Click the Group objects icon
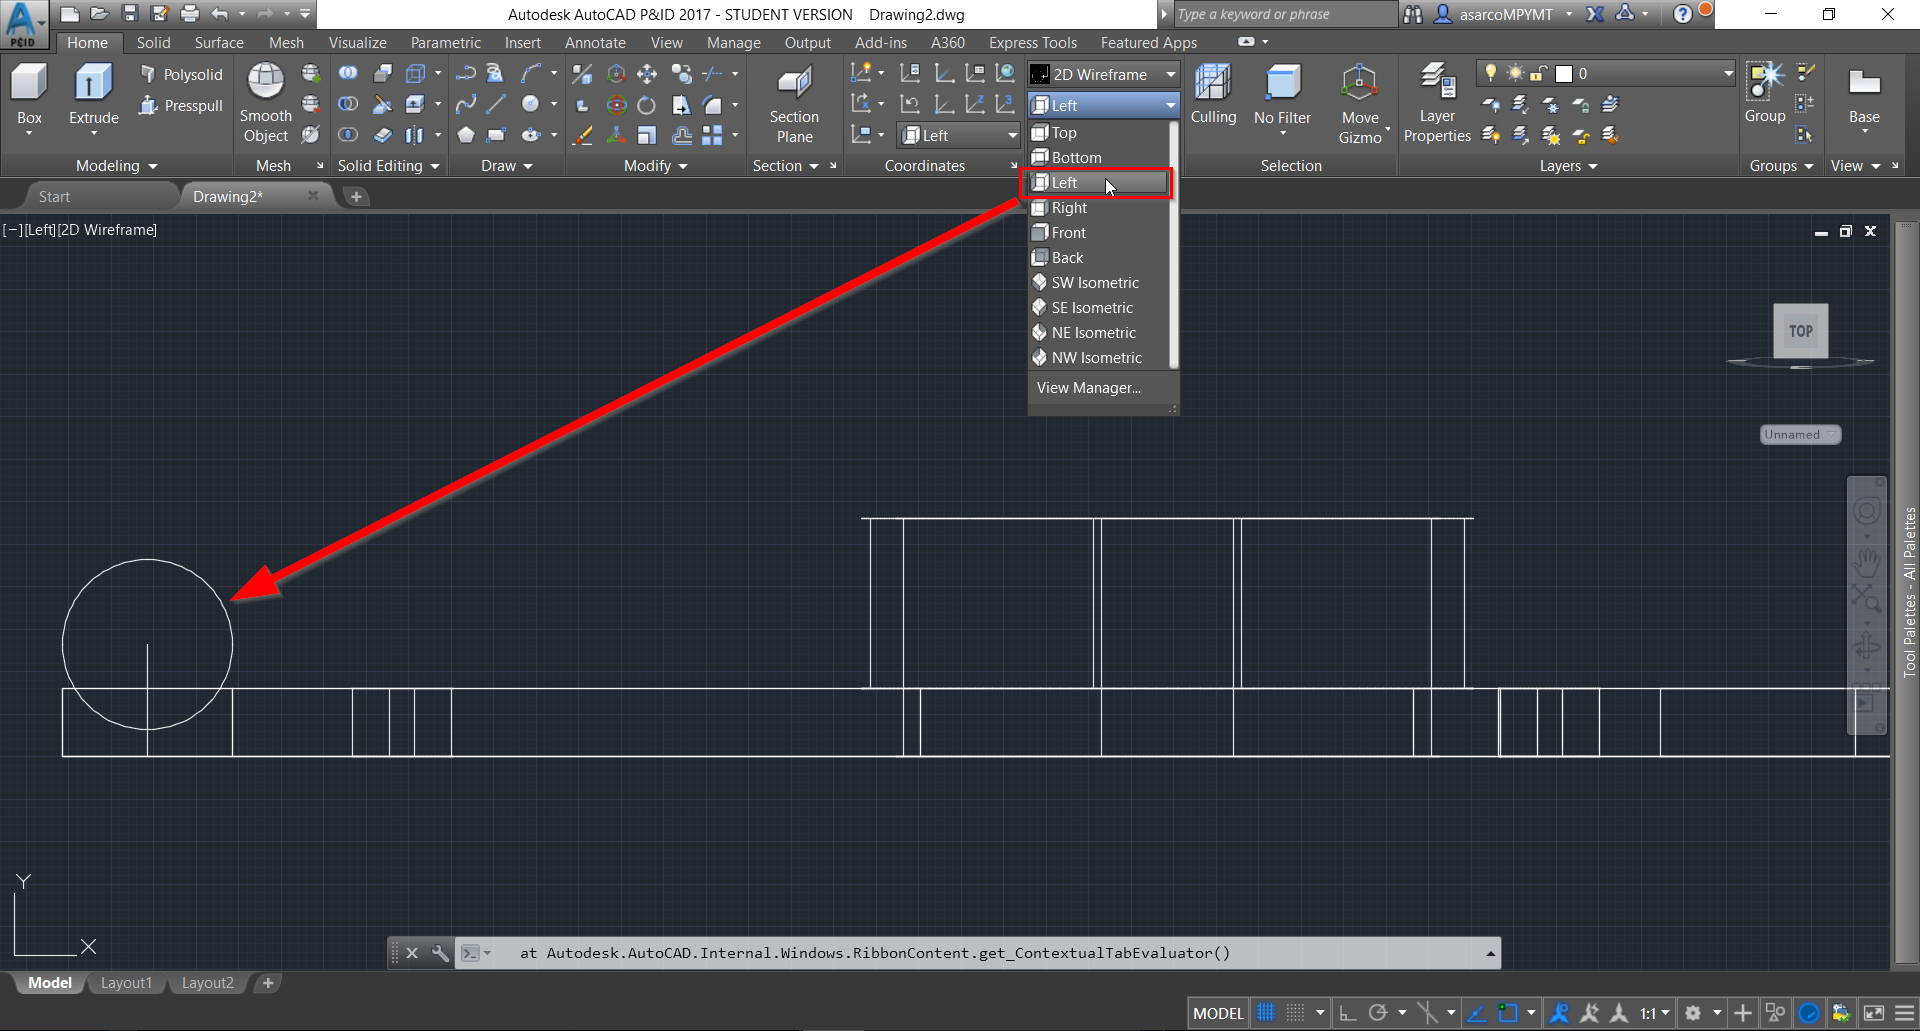 click(1765, 93)
